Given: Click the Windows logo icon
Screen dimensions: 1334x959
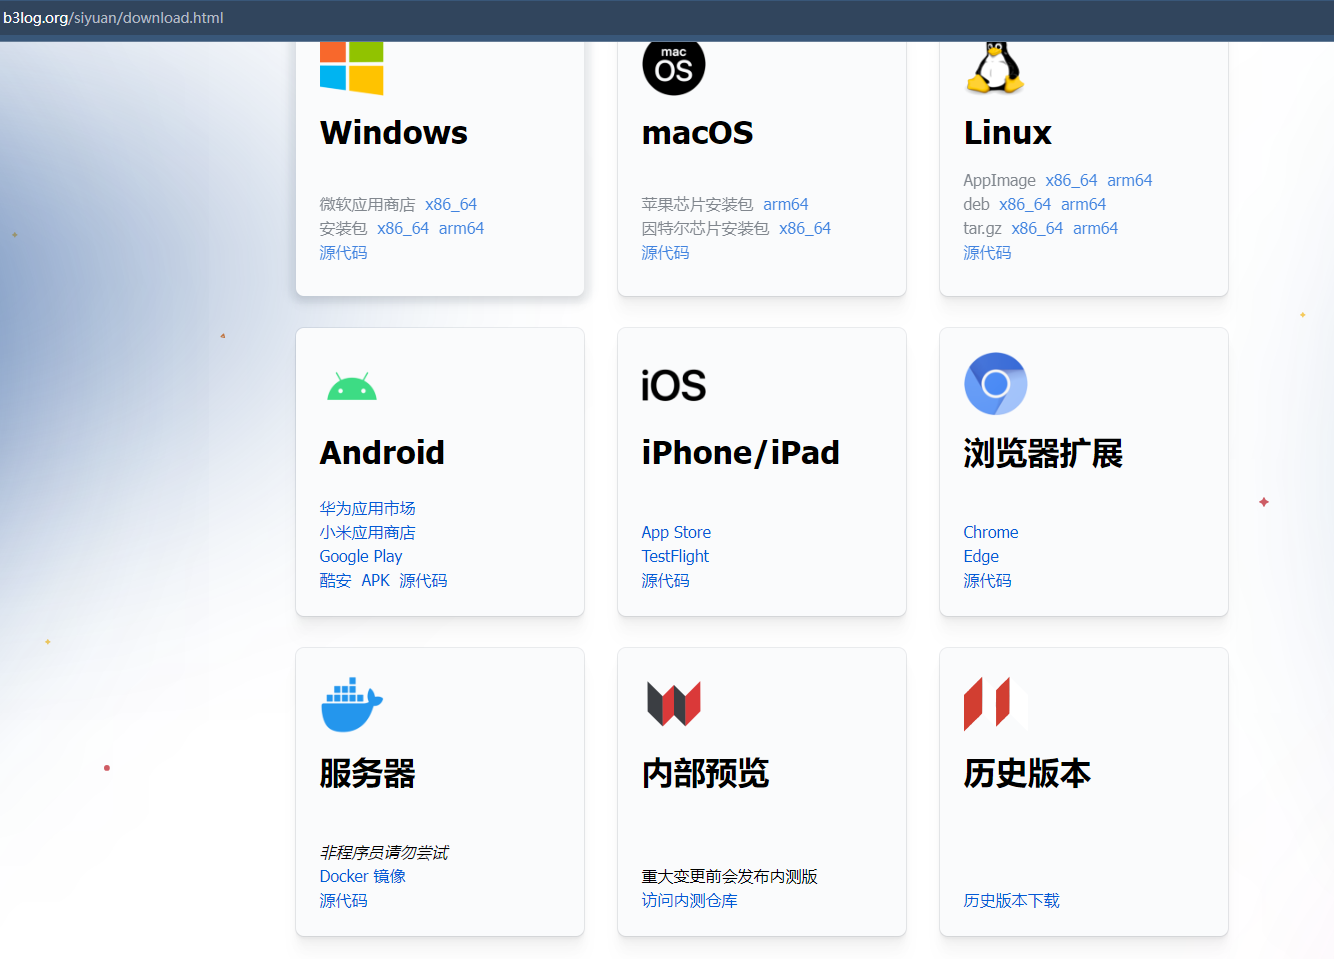Looking at the screenshot, I should click(x=351, y=68).
